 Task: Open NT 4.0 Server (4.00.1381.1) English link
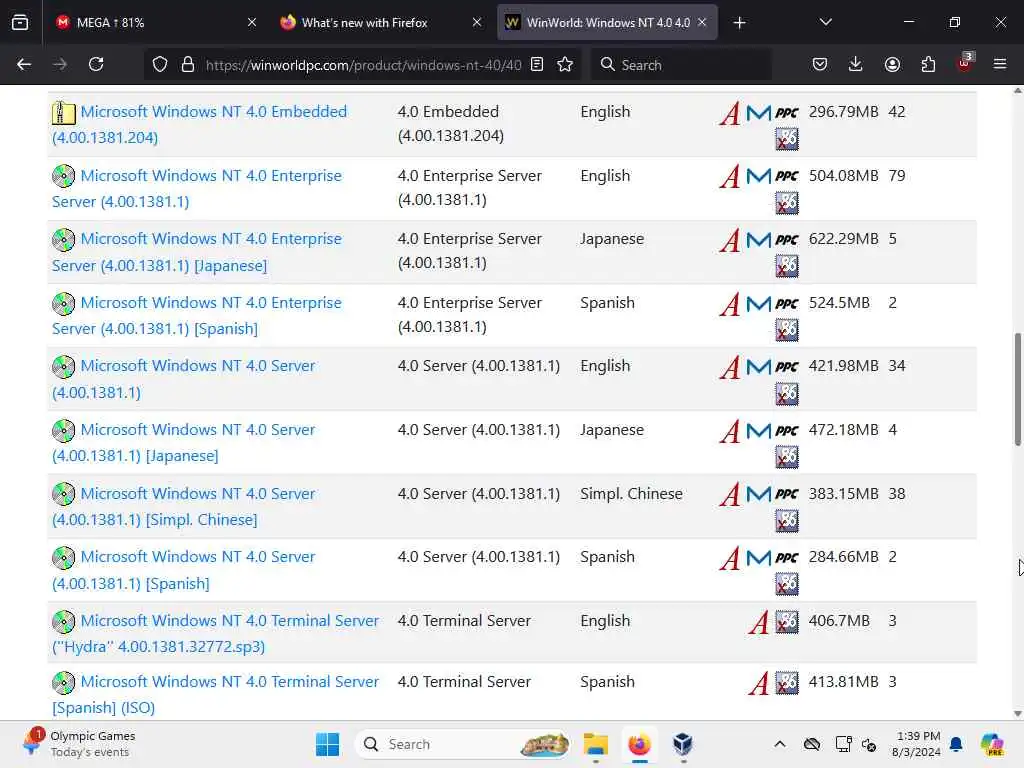184,379
